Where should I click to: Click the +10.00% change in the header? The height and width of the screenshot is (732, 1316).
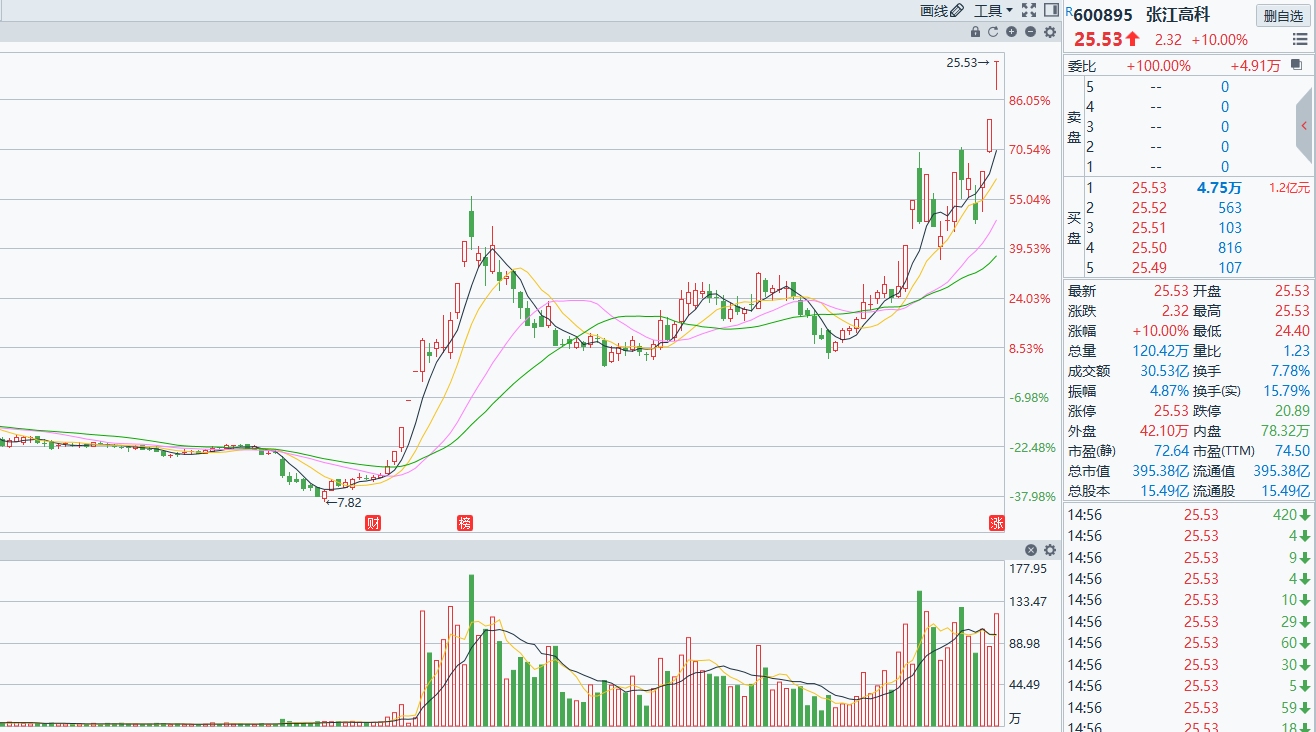(x=1219, y=40)
